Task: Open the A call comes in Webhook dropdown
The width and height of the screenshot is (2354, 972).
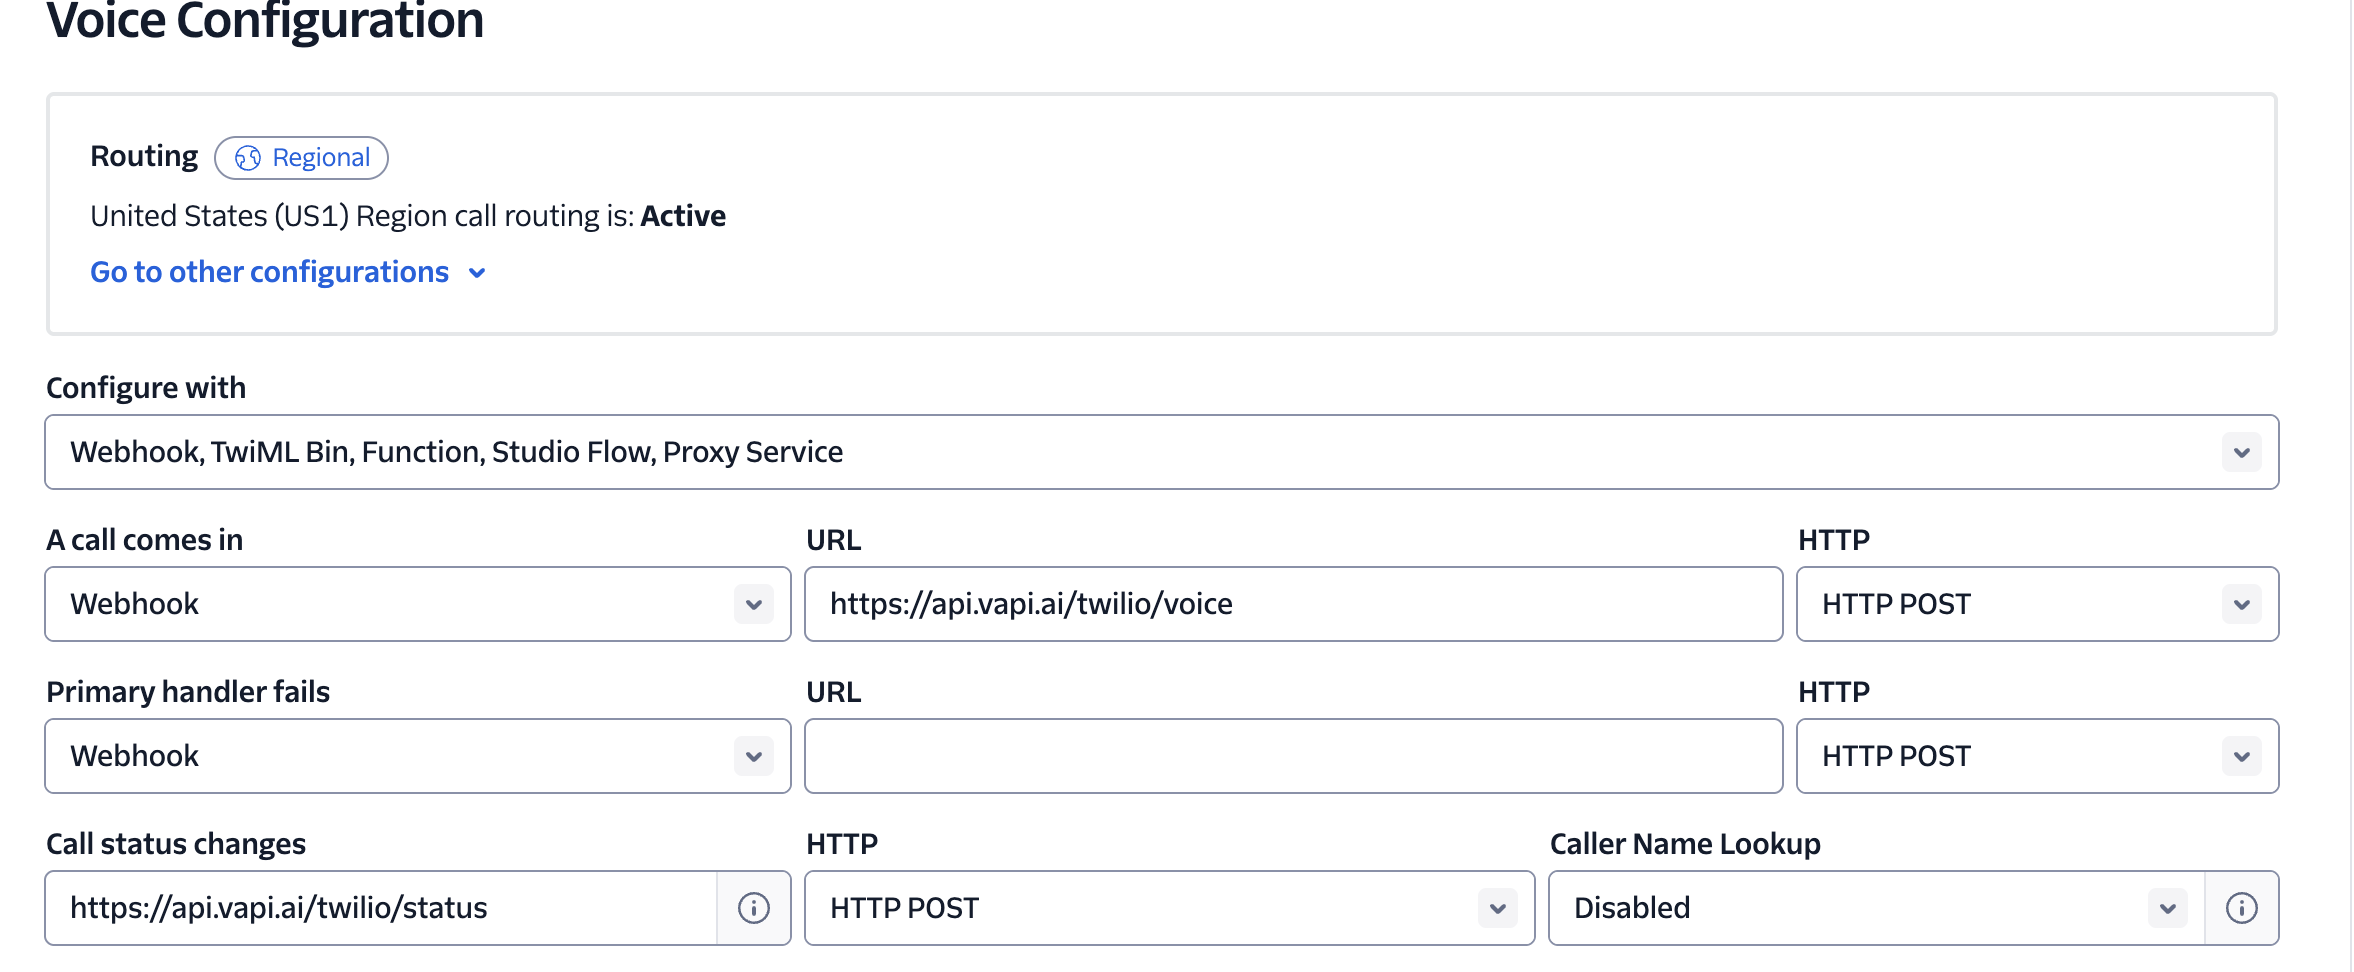Action: pyautogui.click(x=400, y=604)
